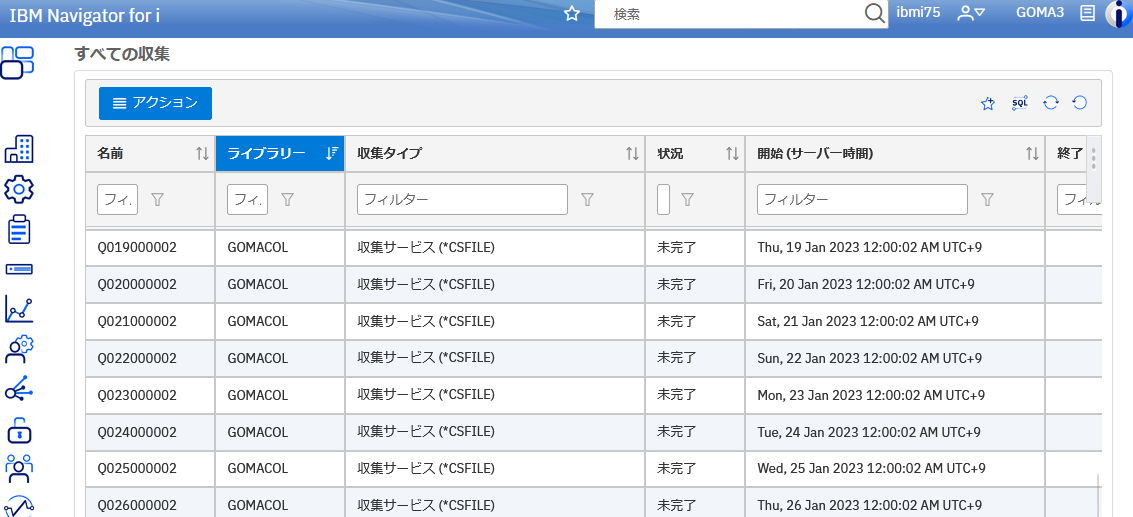Focus the 開始 (サーバー時間) filter input

(862, 200)
